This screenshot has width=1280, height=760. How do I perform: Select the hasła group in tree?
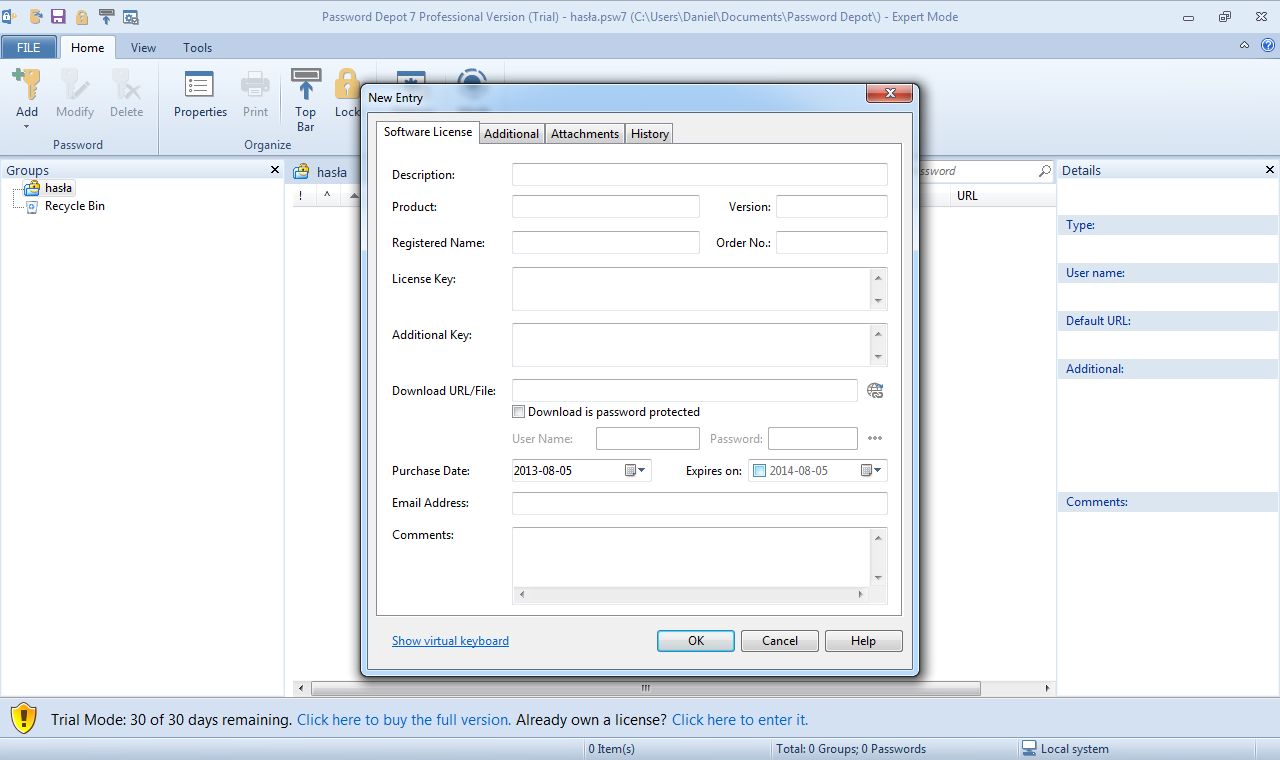pyautogui.click(x=58, y=188)
